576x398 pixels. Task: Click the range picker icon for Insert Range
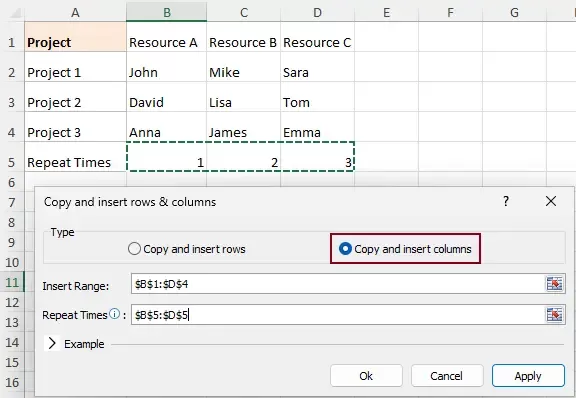coord(554,284)
